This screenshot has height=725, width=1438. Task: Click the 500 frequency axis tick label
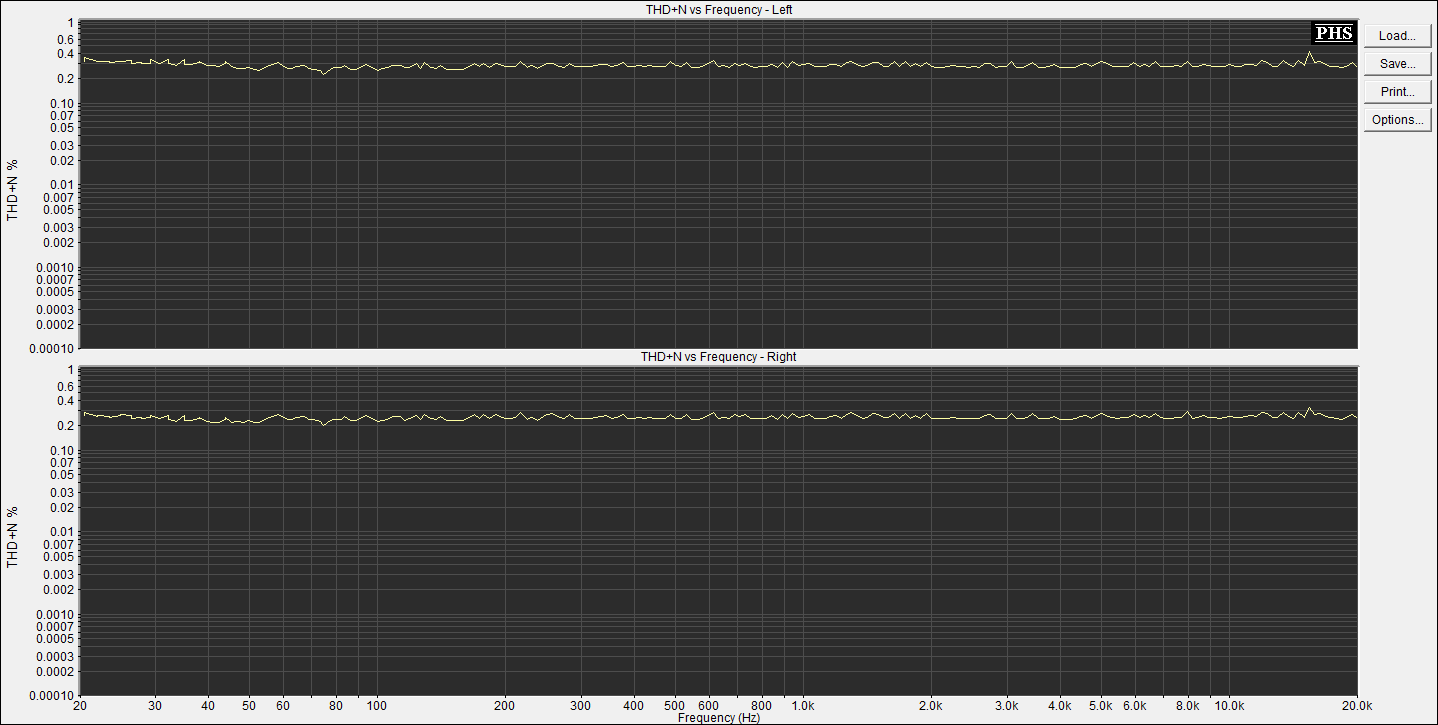point(675,706)
